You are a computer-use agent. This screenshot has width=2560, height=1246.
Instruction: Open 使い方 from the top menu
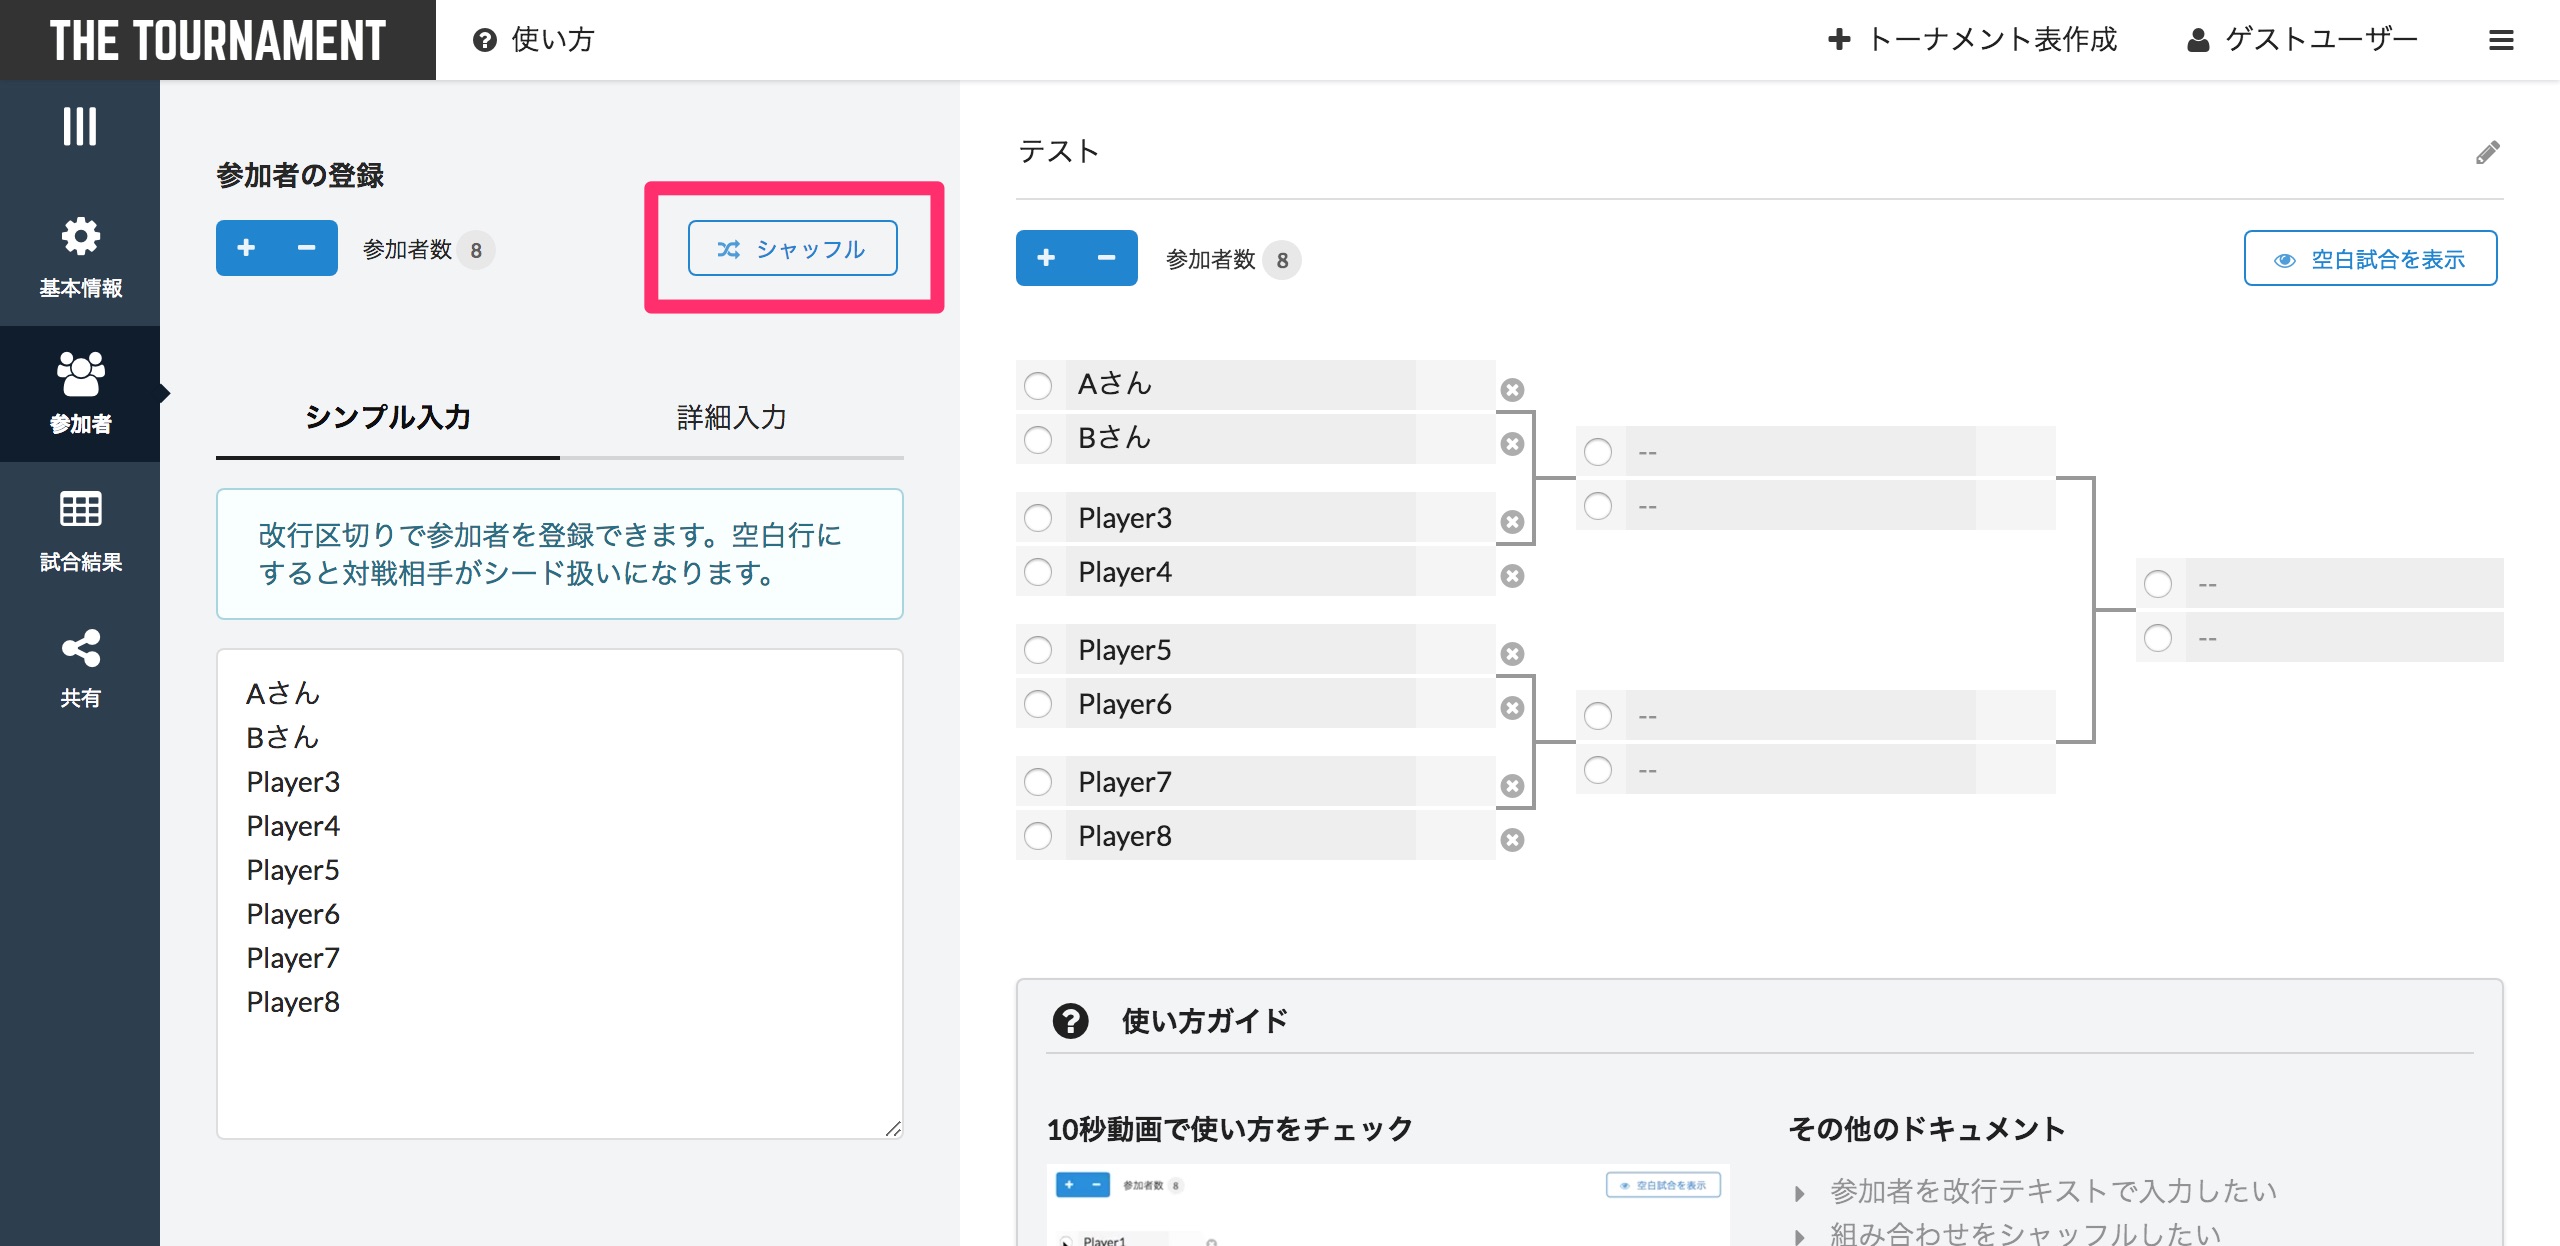[x=533, y=40]
